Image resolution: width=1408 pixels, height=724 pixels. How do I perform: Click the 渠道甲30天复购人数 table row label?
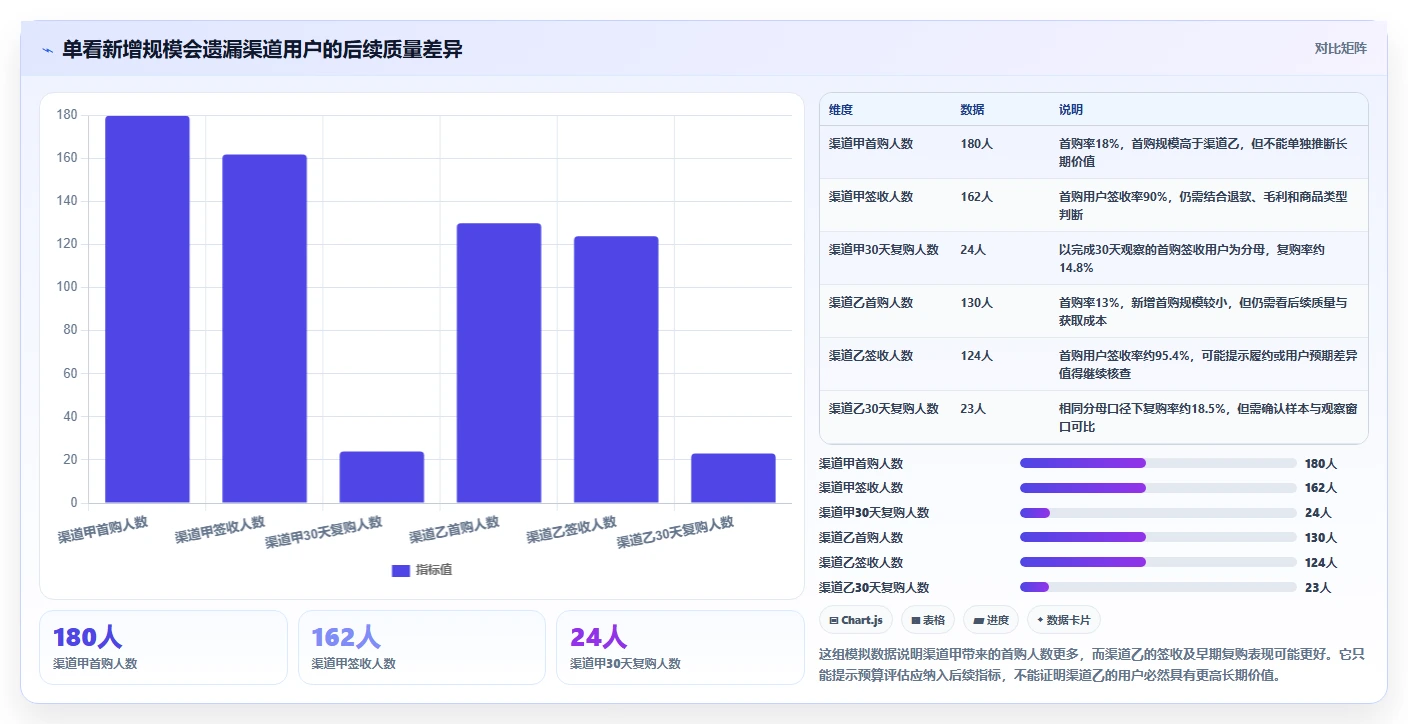click(884, 249)
